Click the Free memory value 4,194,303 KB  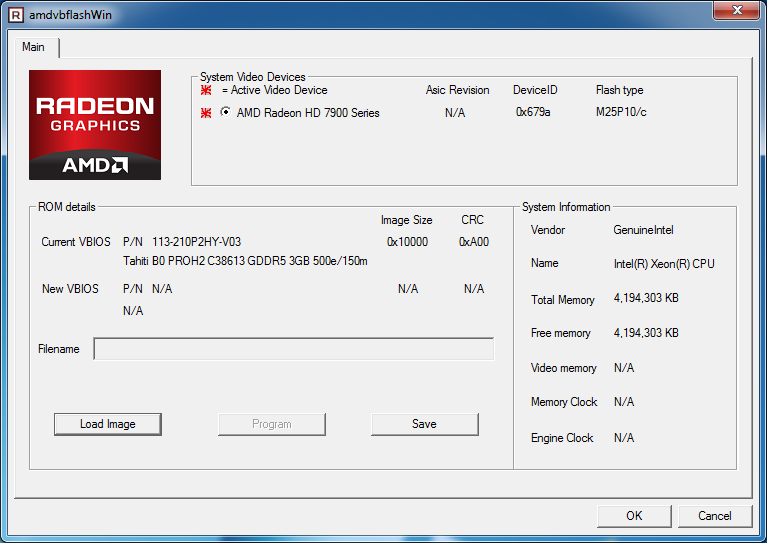click(646, 333)
